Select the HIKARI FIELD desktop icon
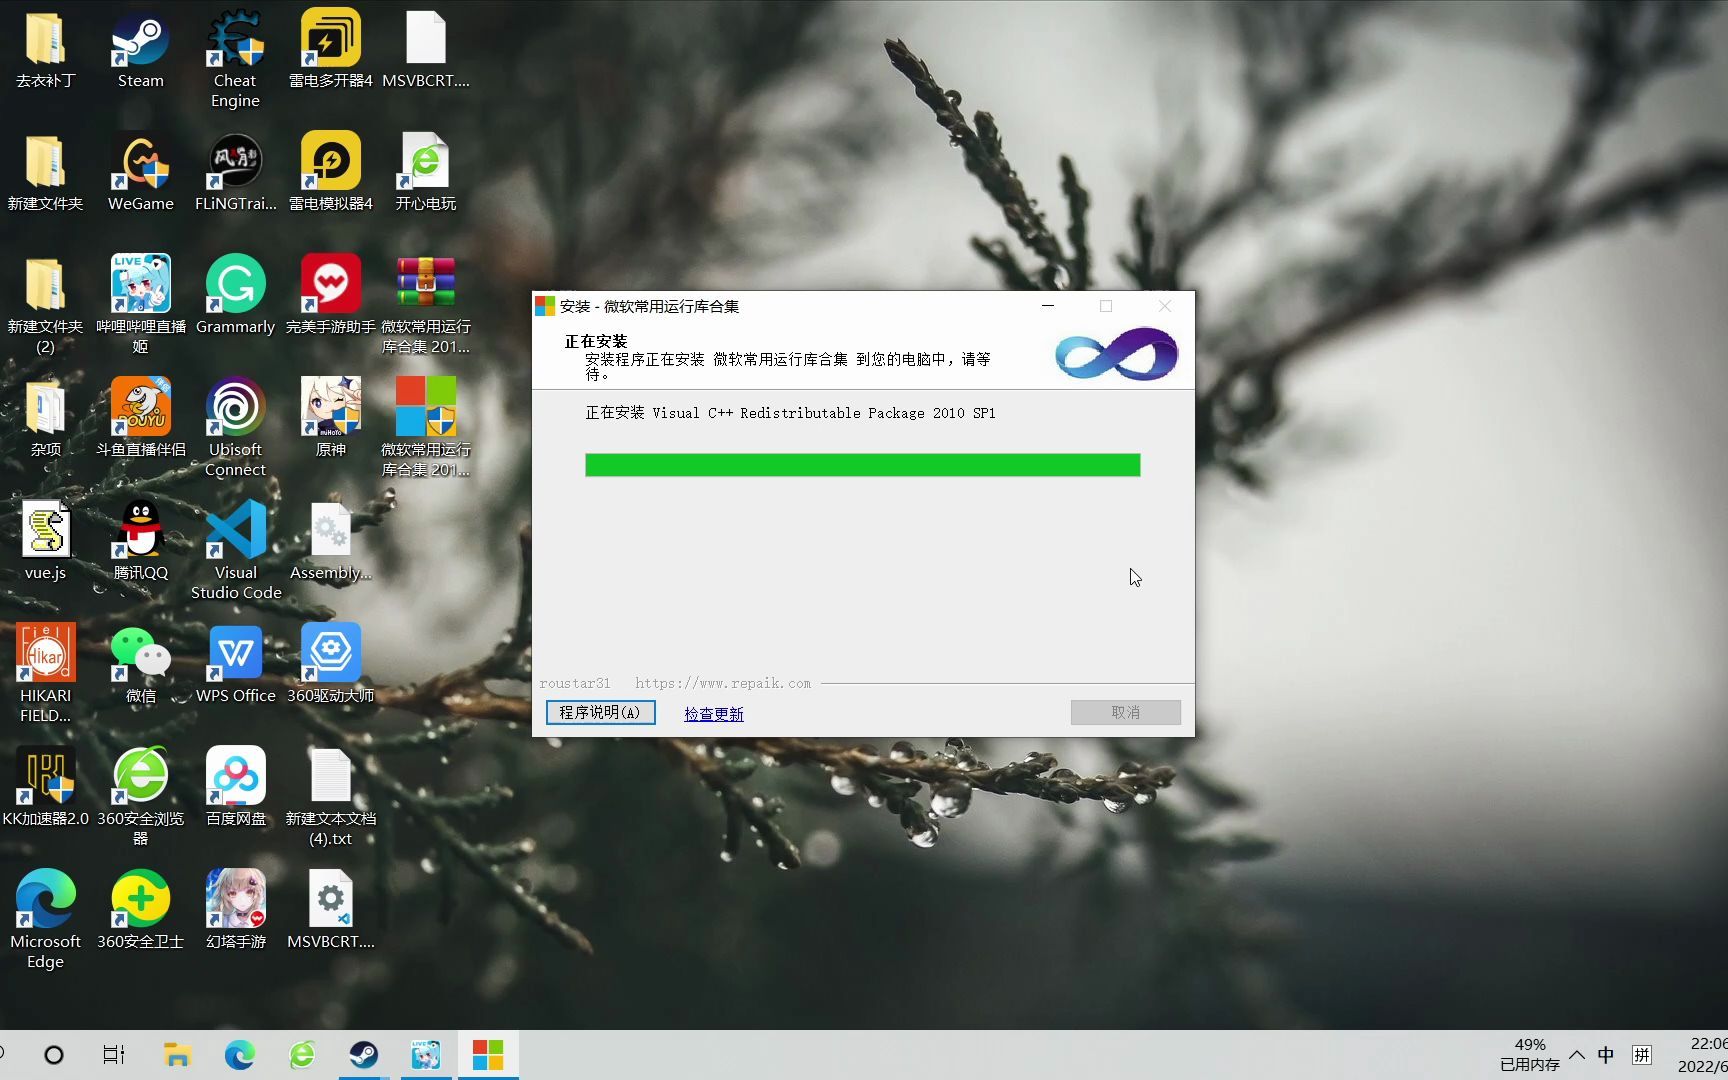The width and height of the screenshot is (1728, 1080). (45, 674)
